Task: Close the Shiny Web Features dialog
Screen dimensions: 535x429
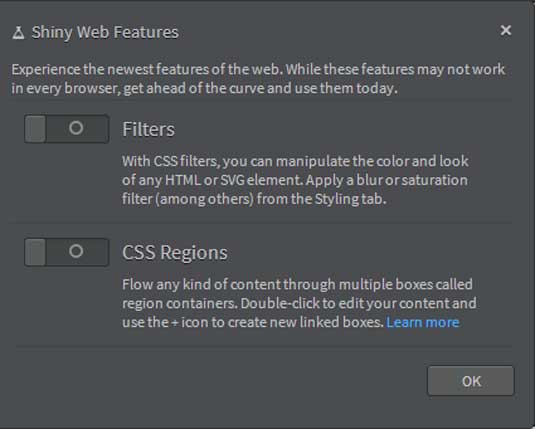Action: click(x=506, y=30)
